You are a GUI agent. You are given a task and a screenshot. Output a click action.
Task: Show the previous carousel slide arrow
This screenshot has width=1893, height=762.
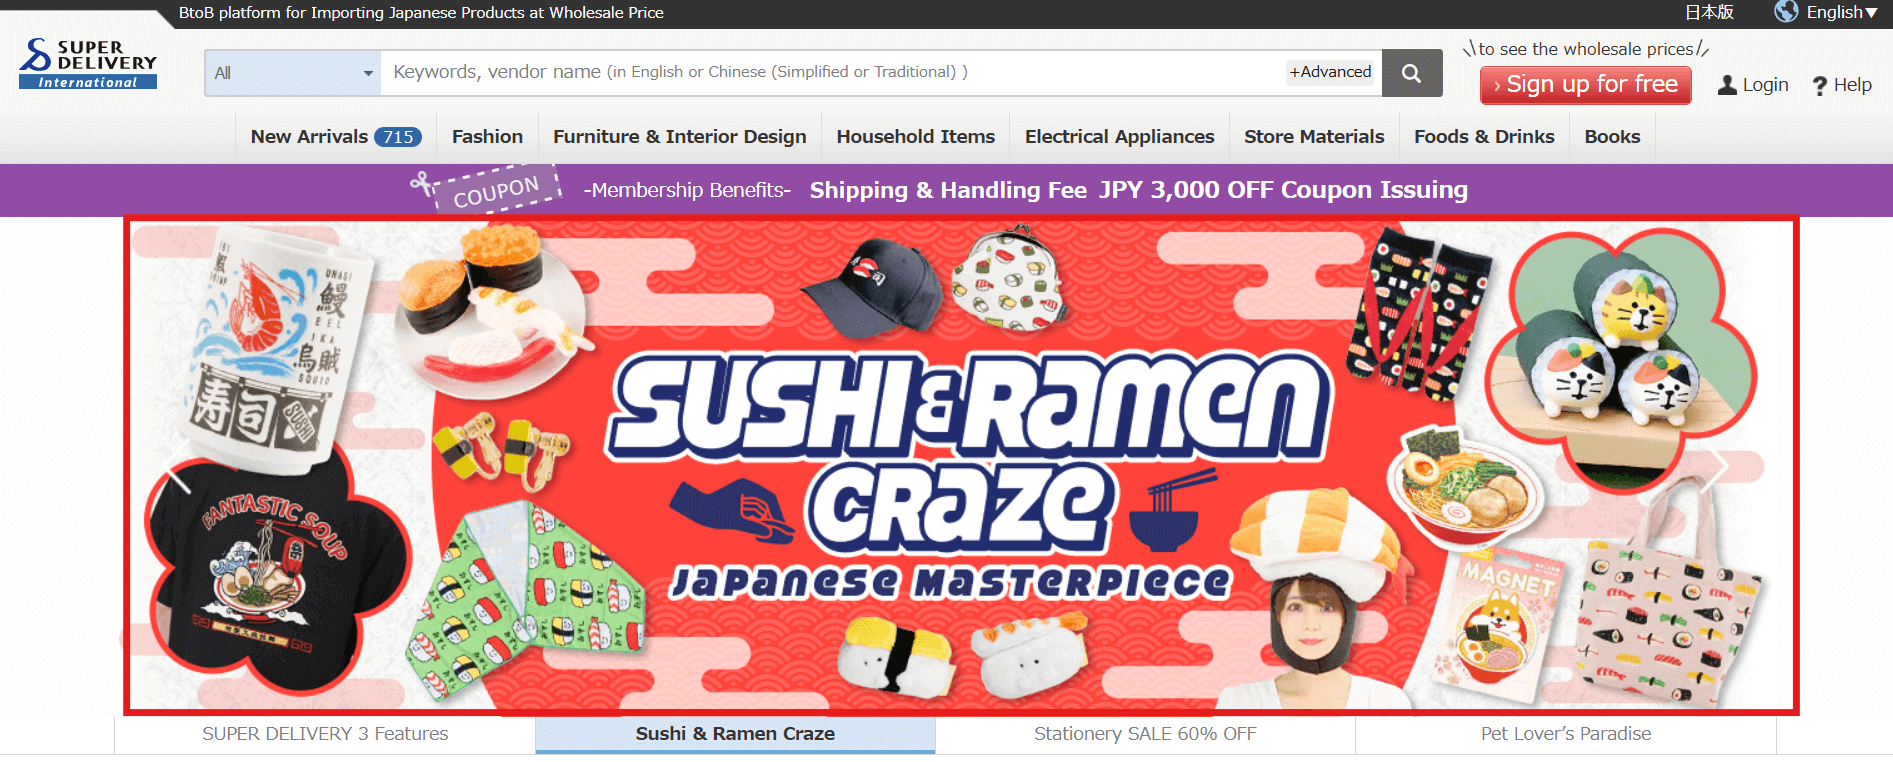click(178, 466)
